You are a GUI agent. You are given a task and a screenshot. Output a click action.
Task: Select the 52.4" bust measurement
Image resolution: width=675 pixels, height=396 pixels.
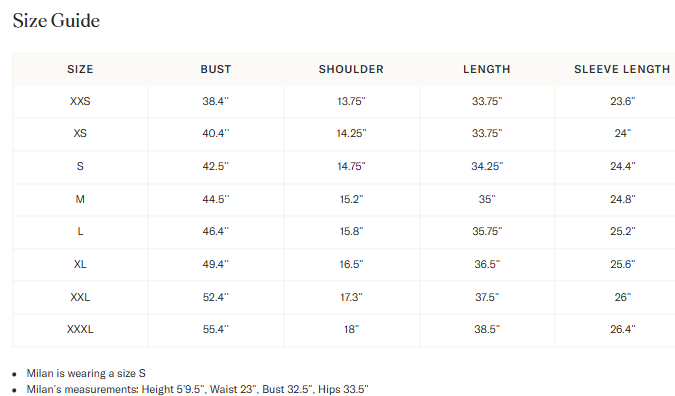216,297
